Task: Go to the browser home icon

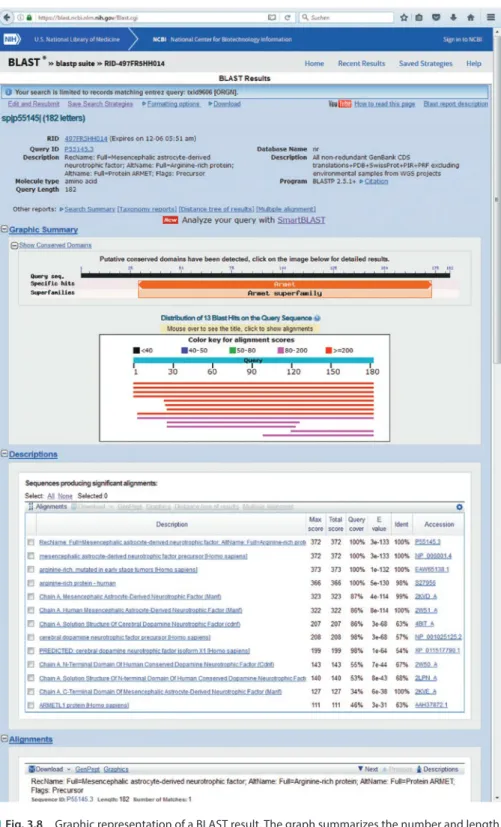Action: tap(470, 17)
